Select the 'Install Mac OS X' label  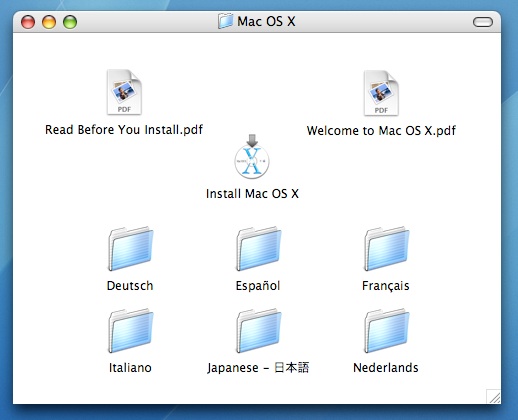coord(252,194)
